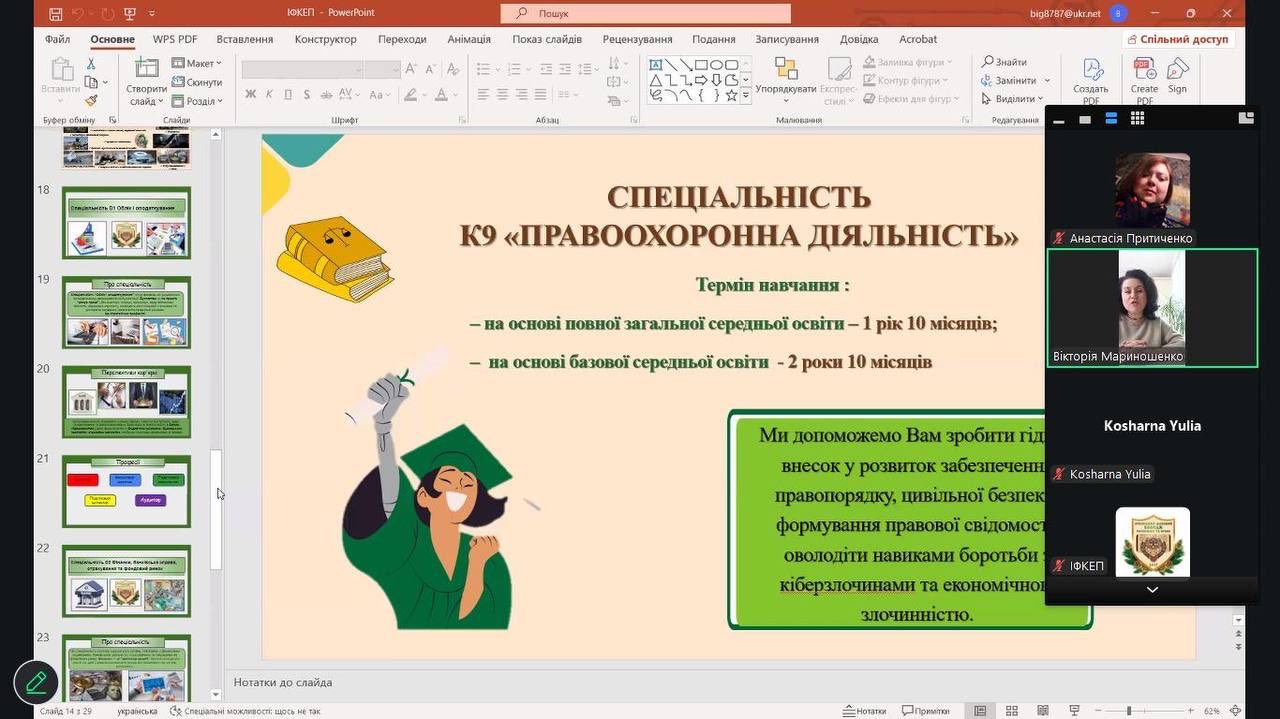Switch to the Вставлення tab
The image size is (1280, 719).
pos(245,39)
